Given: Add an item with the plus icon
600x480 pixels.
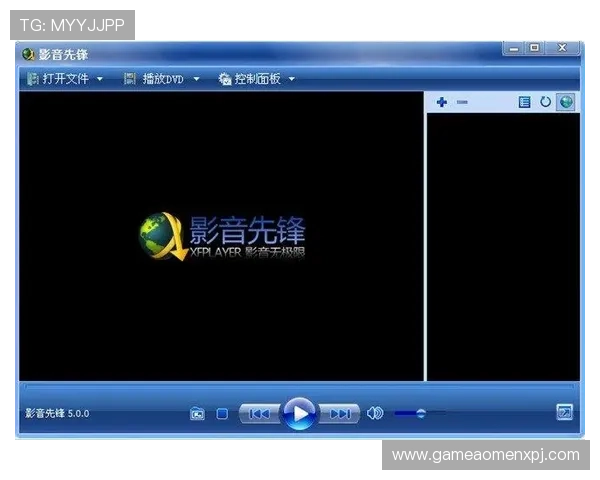Looking at the screenshot, I should (x=442, y=102).
